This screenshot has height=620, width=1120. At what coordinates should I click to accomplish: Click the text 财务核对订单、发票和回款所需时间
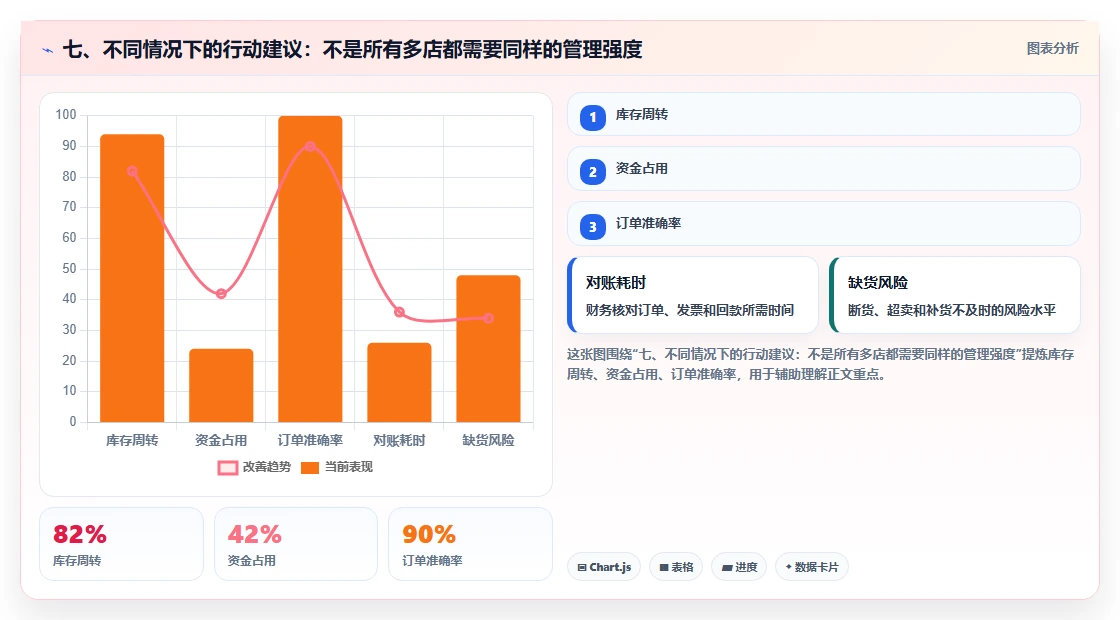click(690, 310)
